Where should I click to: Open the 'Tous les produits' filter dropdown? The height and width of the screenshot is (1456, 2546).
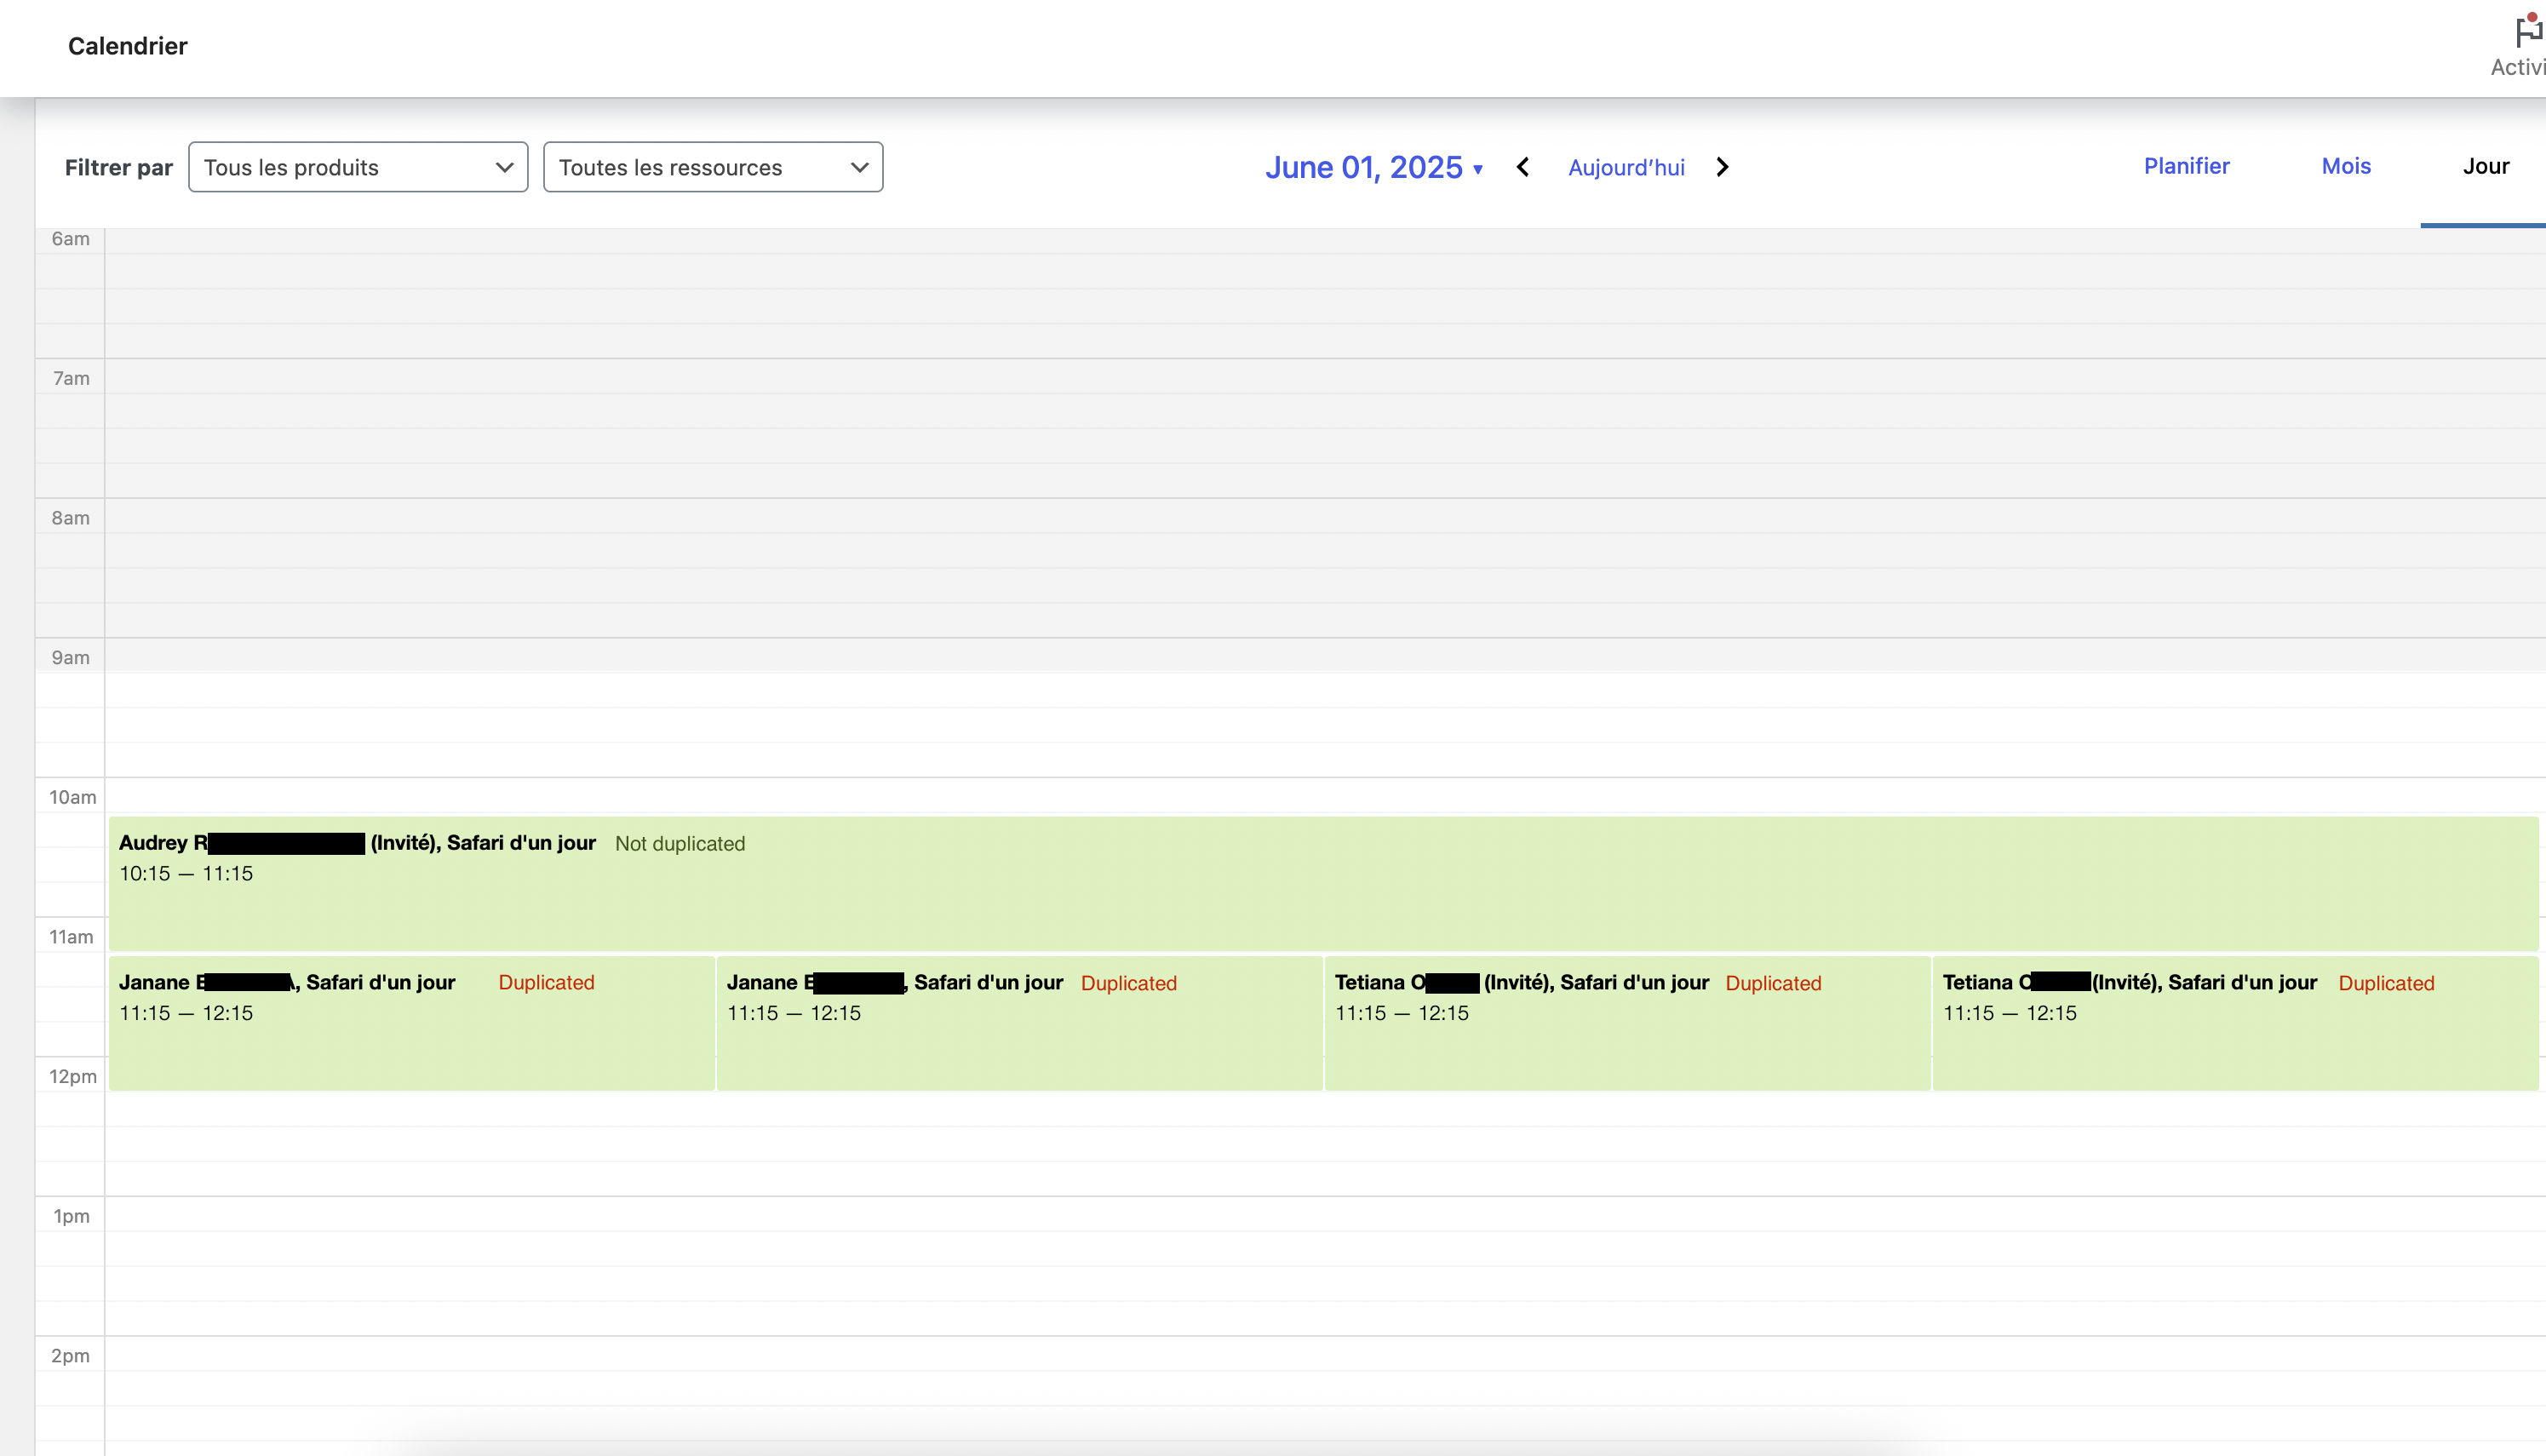pyautogui.click(x=358, y=167)
